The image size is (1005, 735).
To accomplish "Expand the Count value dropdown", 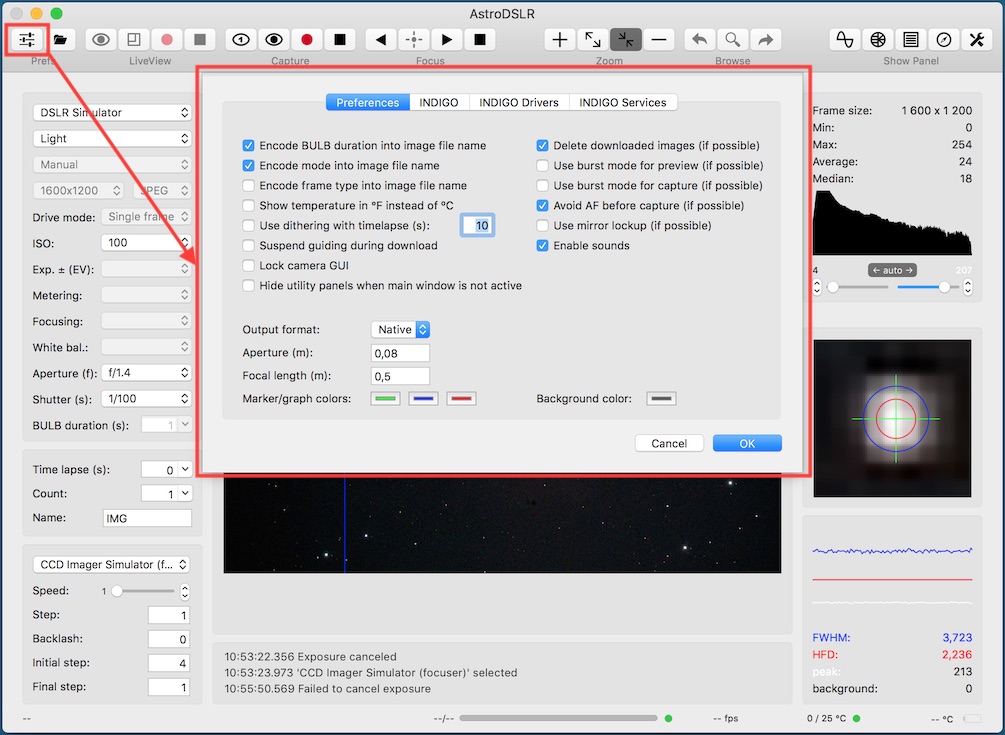I will (185, 493).
